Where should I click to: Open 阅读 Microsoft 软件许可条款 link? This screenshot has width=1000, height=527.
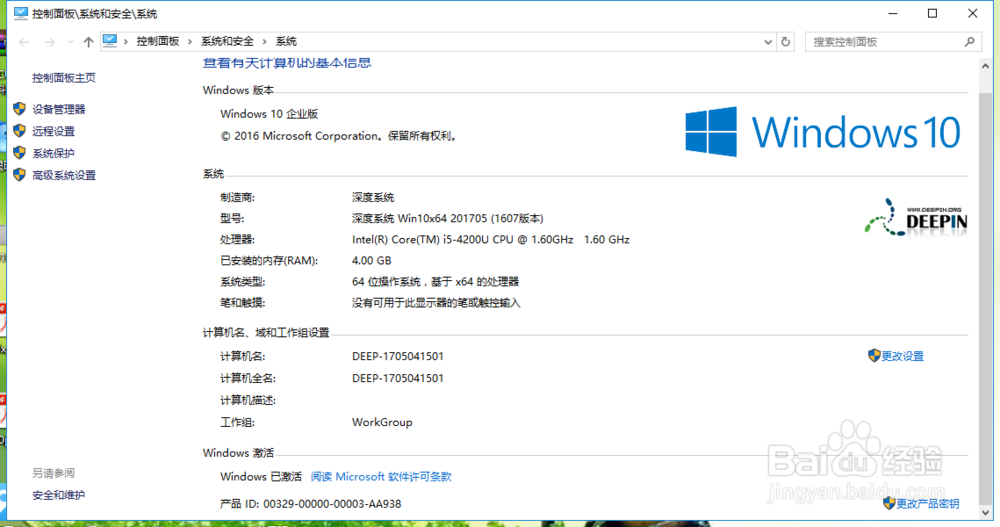381,477
